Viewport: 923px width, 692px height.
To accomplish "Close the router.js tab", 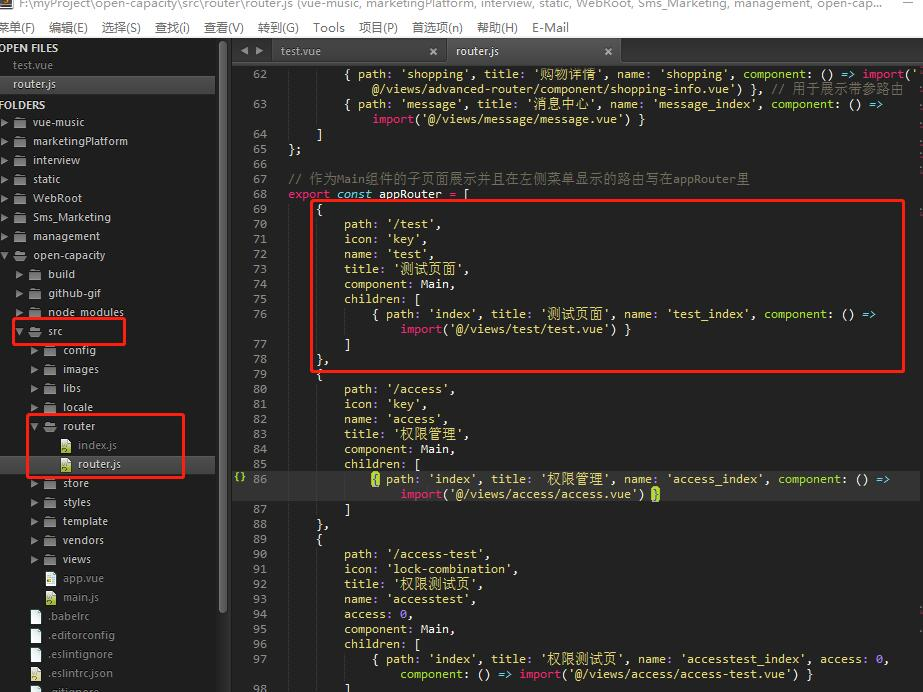I will [x=608, y=52].
